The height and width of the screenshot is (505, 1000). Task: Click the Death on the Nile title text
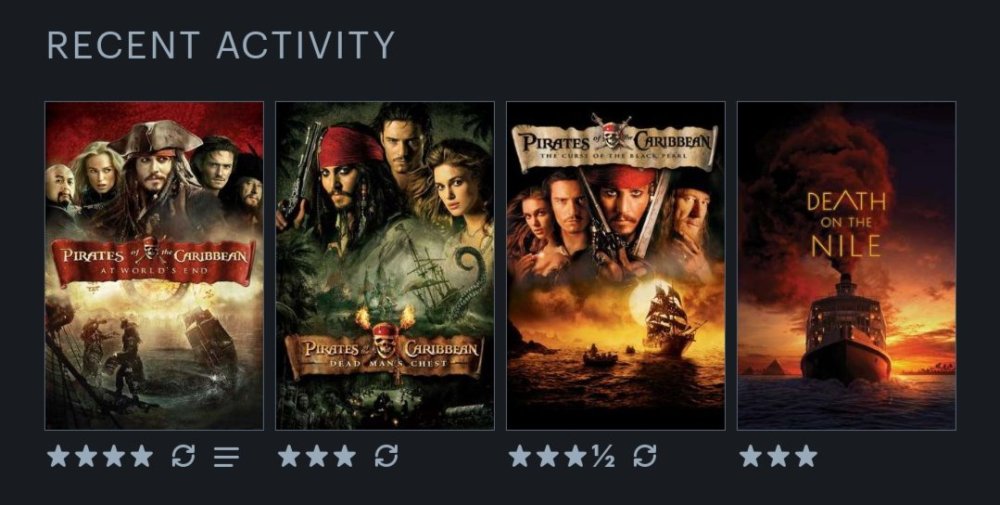pos(846,224)
